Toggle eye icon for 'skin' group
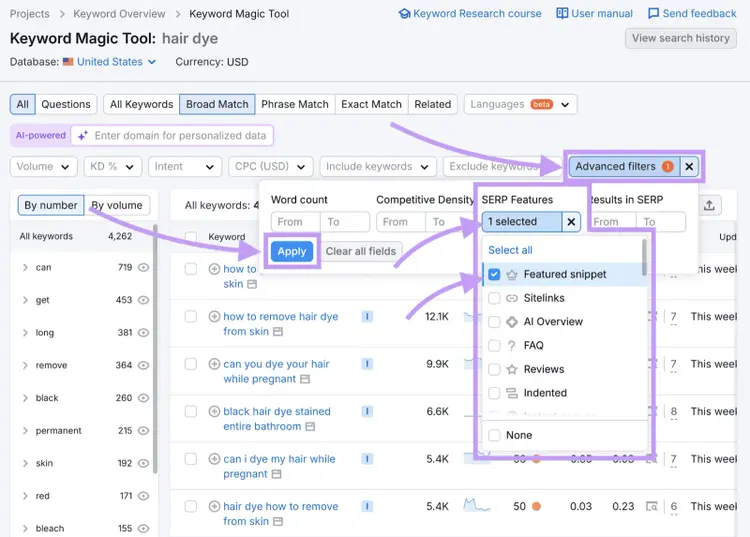 coord(143,463)
